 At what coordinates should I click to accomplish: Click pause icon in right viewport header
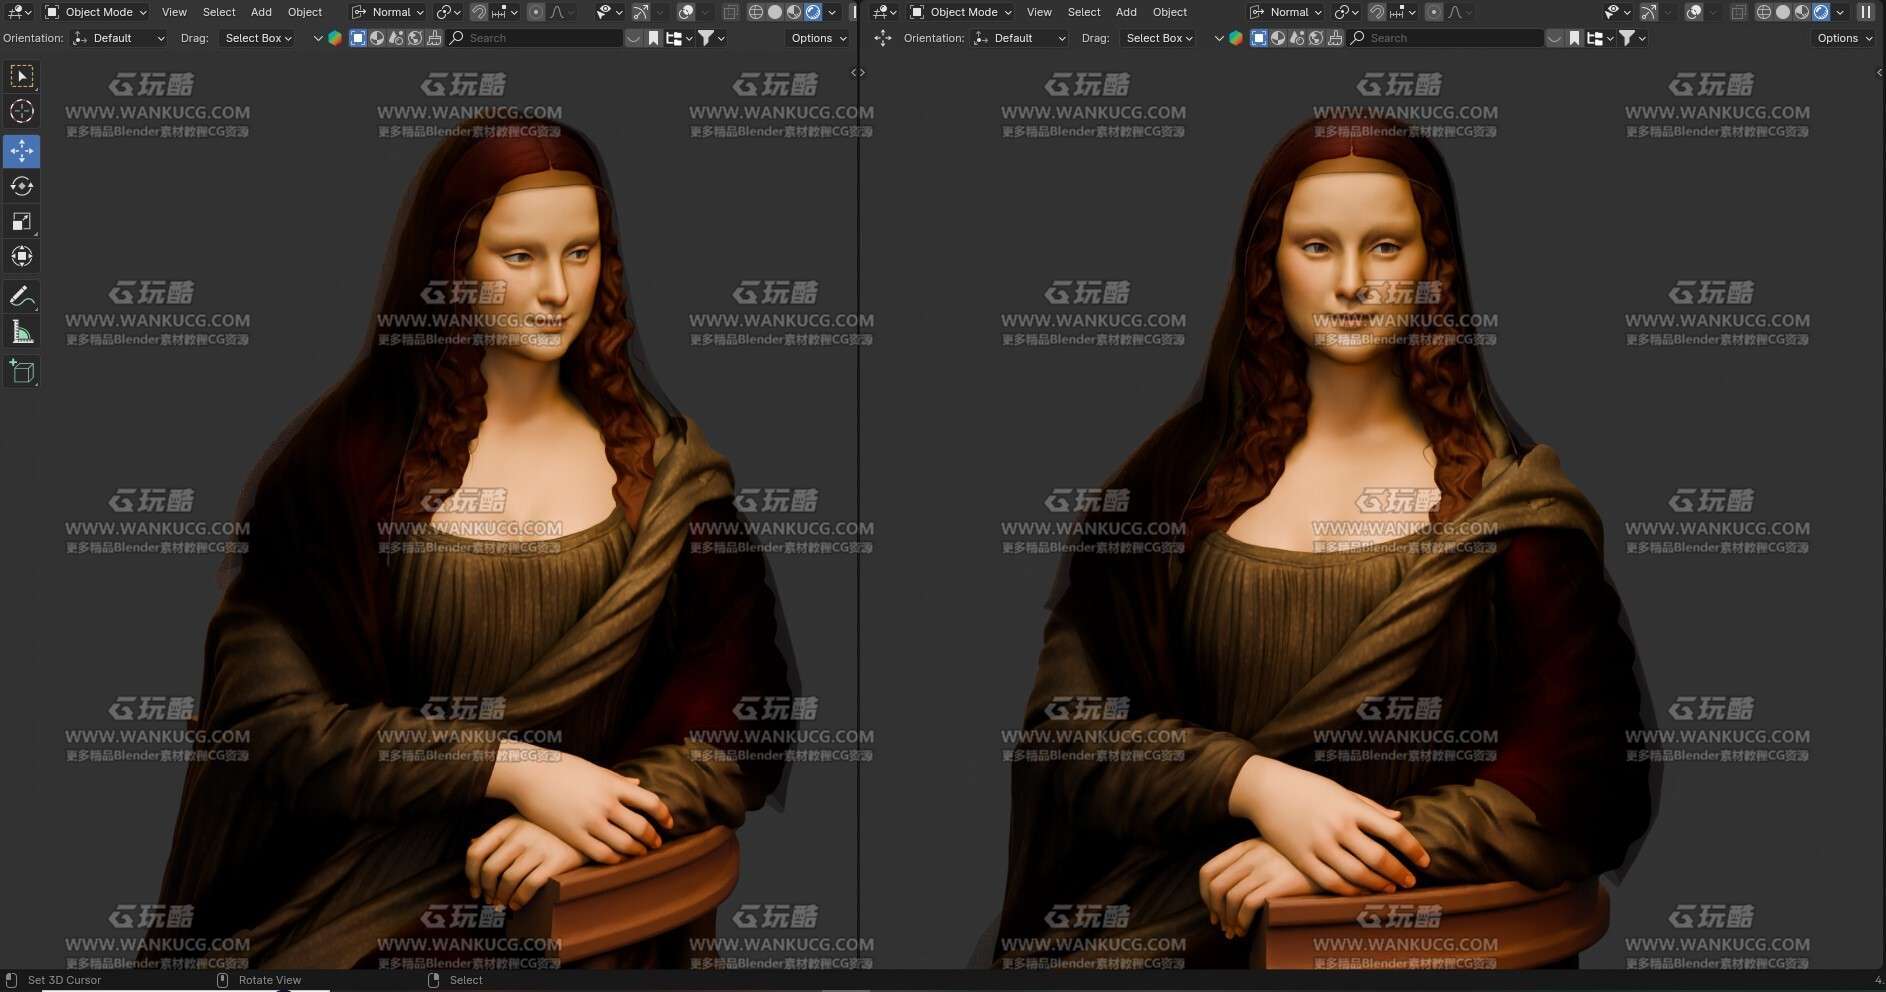pyautogui.click(x=1866, y=12)
